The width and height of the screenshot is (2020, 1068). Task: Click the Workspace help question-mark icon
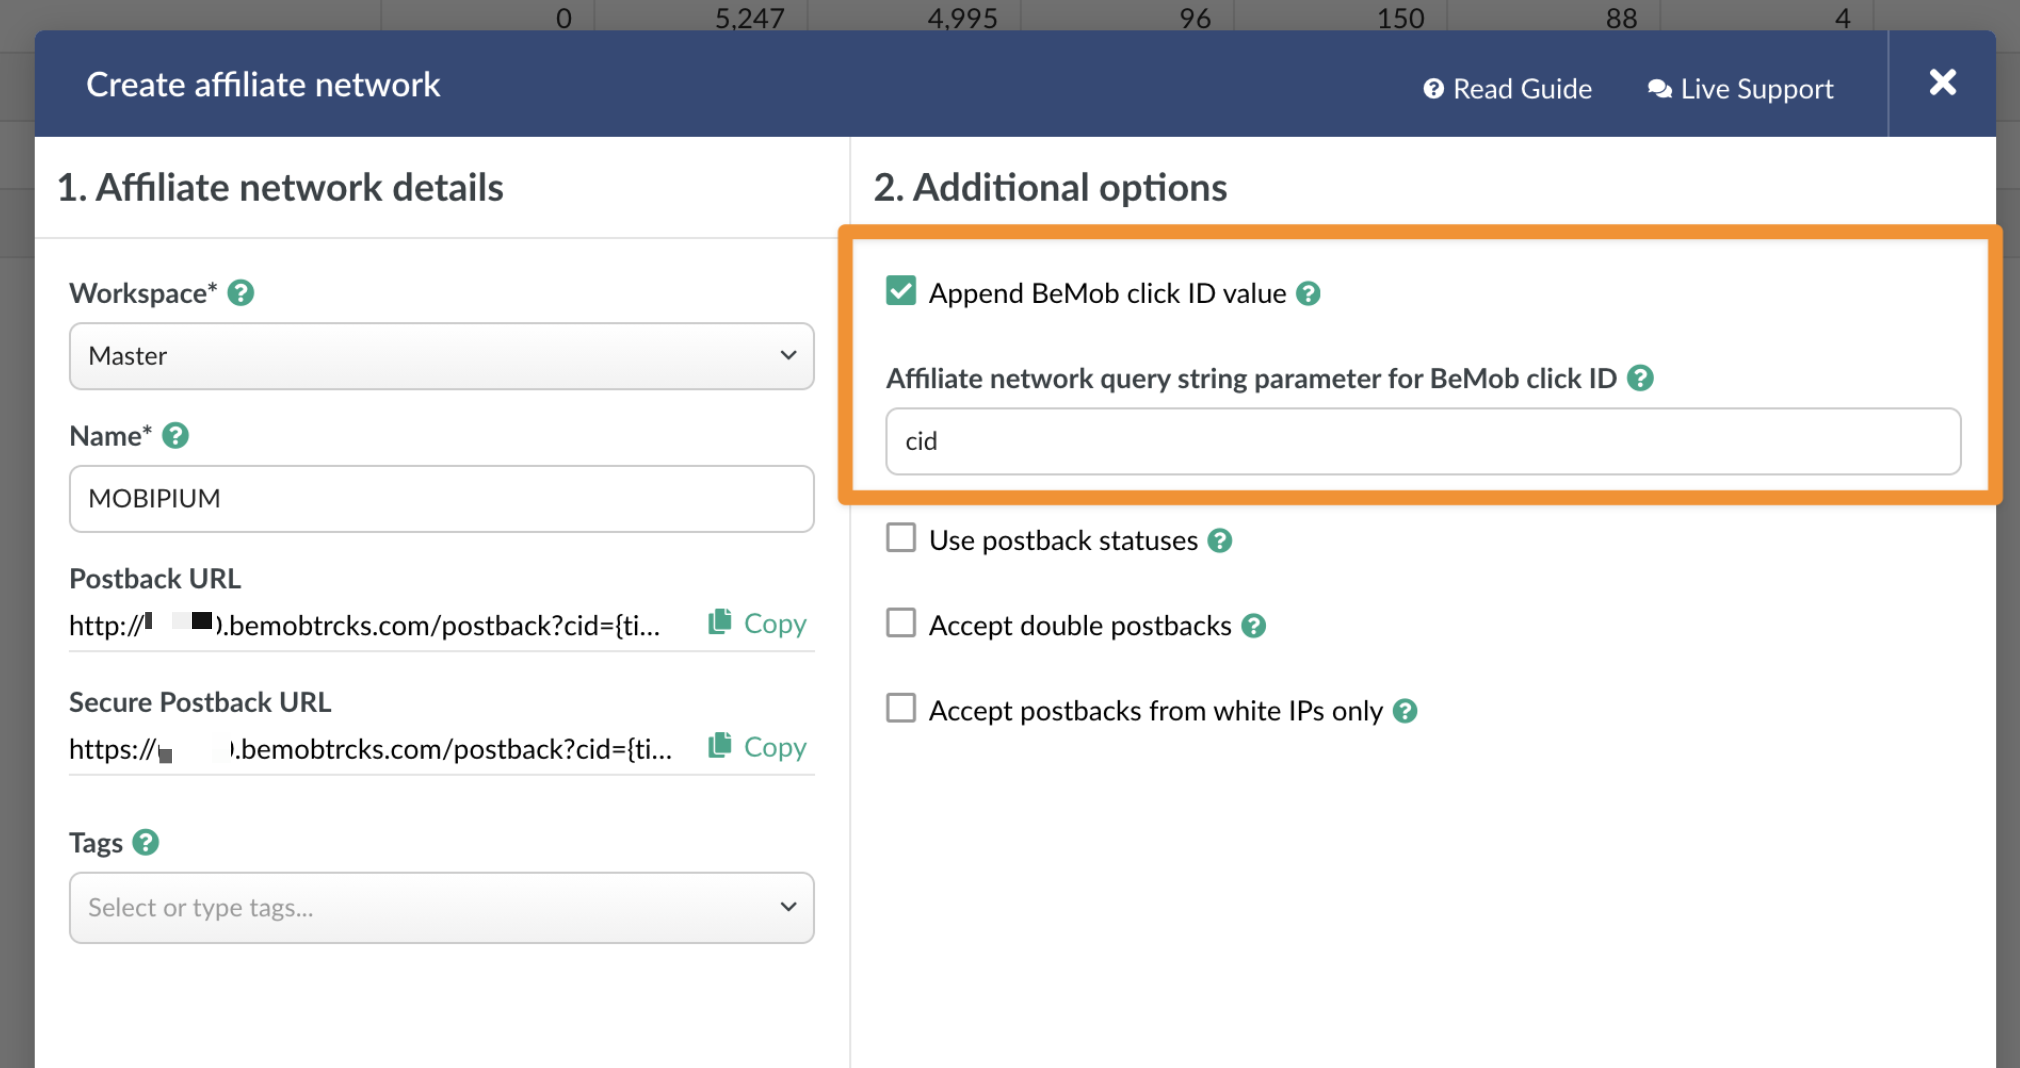[x=241, y=293]
